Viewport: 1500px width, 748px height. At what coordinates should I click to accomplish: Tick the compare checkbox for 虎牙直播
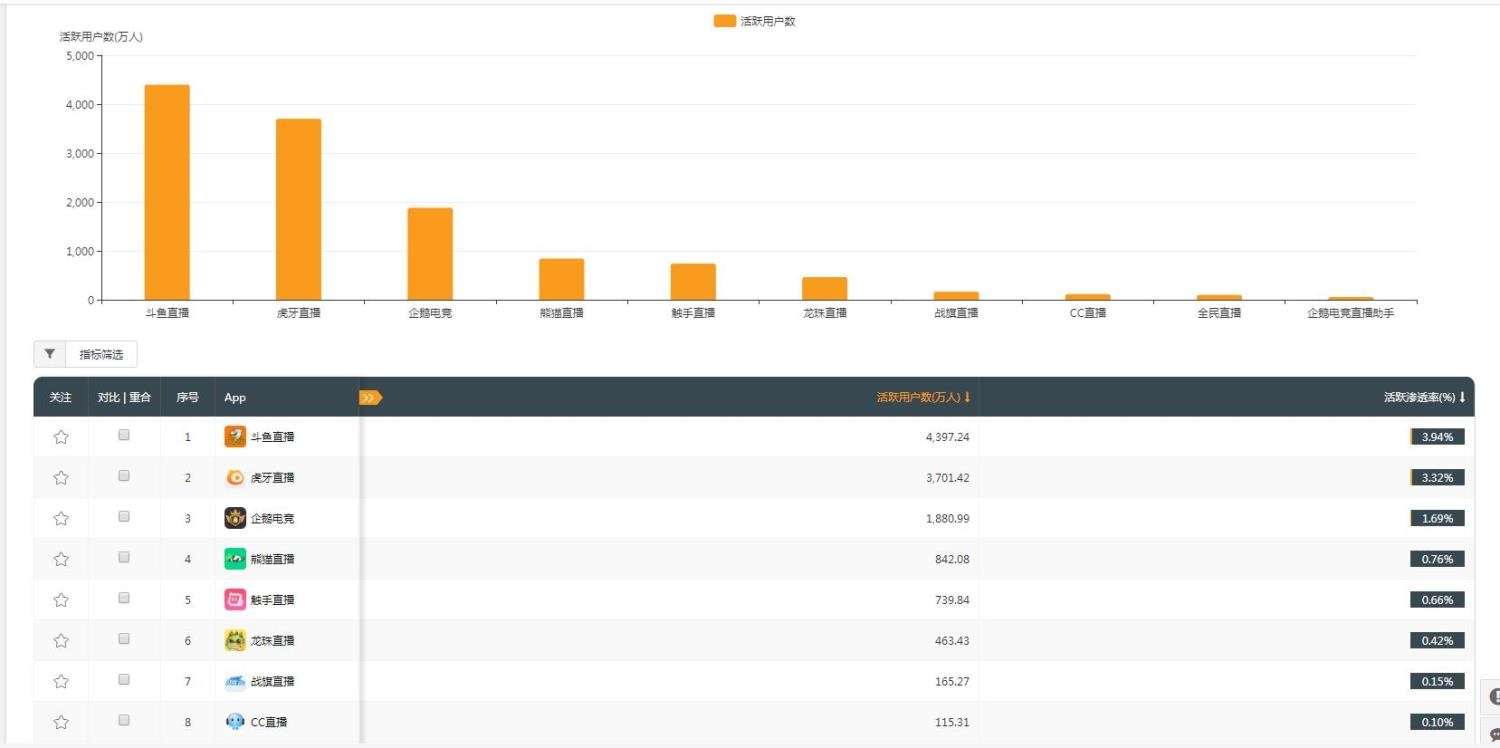click(x=124, y=476)
